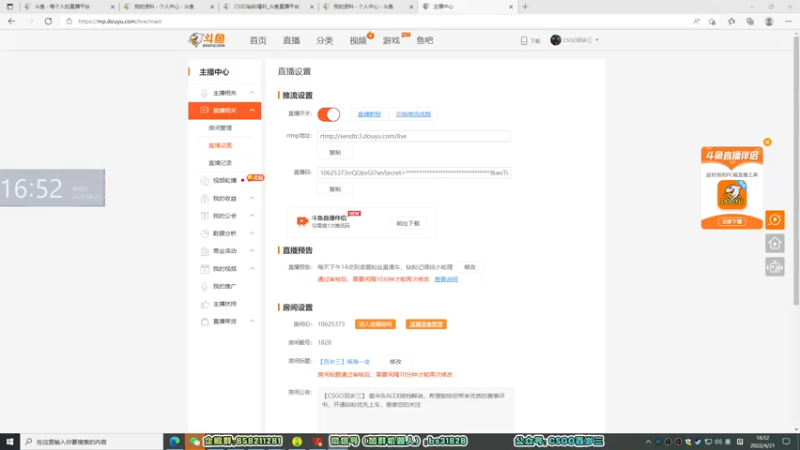Click the 我的视频 video icon
Image resolution: width=800 pixels, height=450 pixels.
pyautogui.click(x=205, y=269)
